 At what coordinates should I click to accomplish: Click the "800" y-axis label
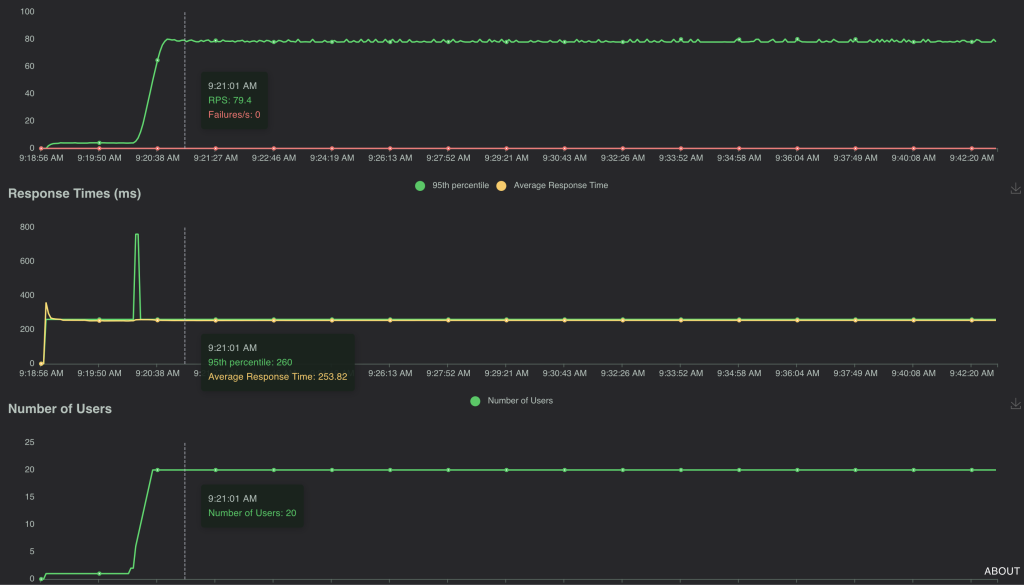coord(27,227)
